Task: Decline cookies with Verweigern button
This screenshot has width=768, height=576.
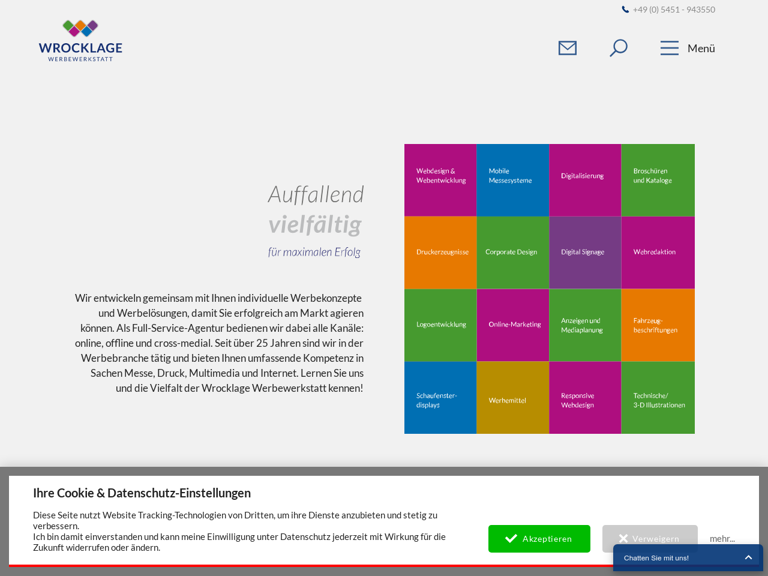Action: tap(649, 538)
